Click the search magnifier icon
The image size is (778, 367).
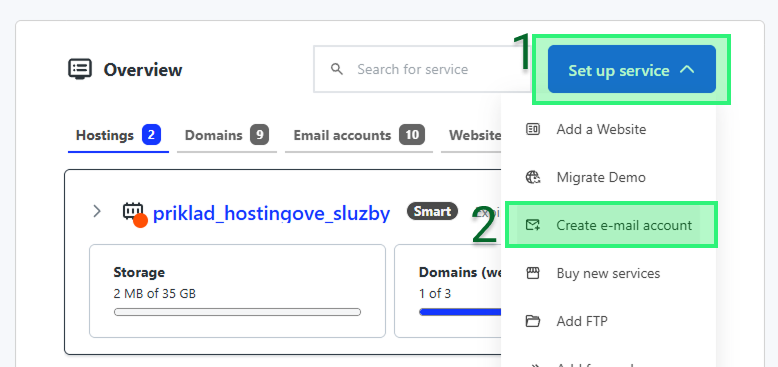coord(337,69)
